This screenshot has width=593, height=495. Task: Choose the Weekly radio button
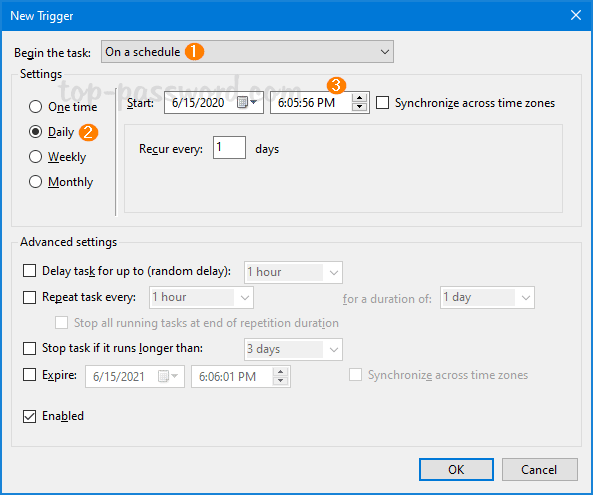(x=35, y=157)
